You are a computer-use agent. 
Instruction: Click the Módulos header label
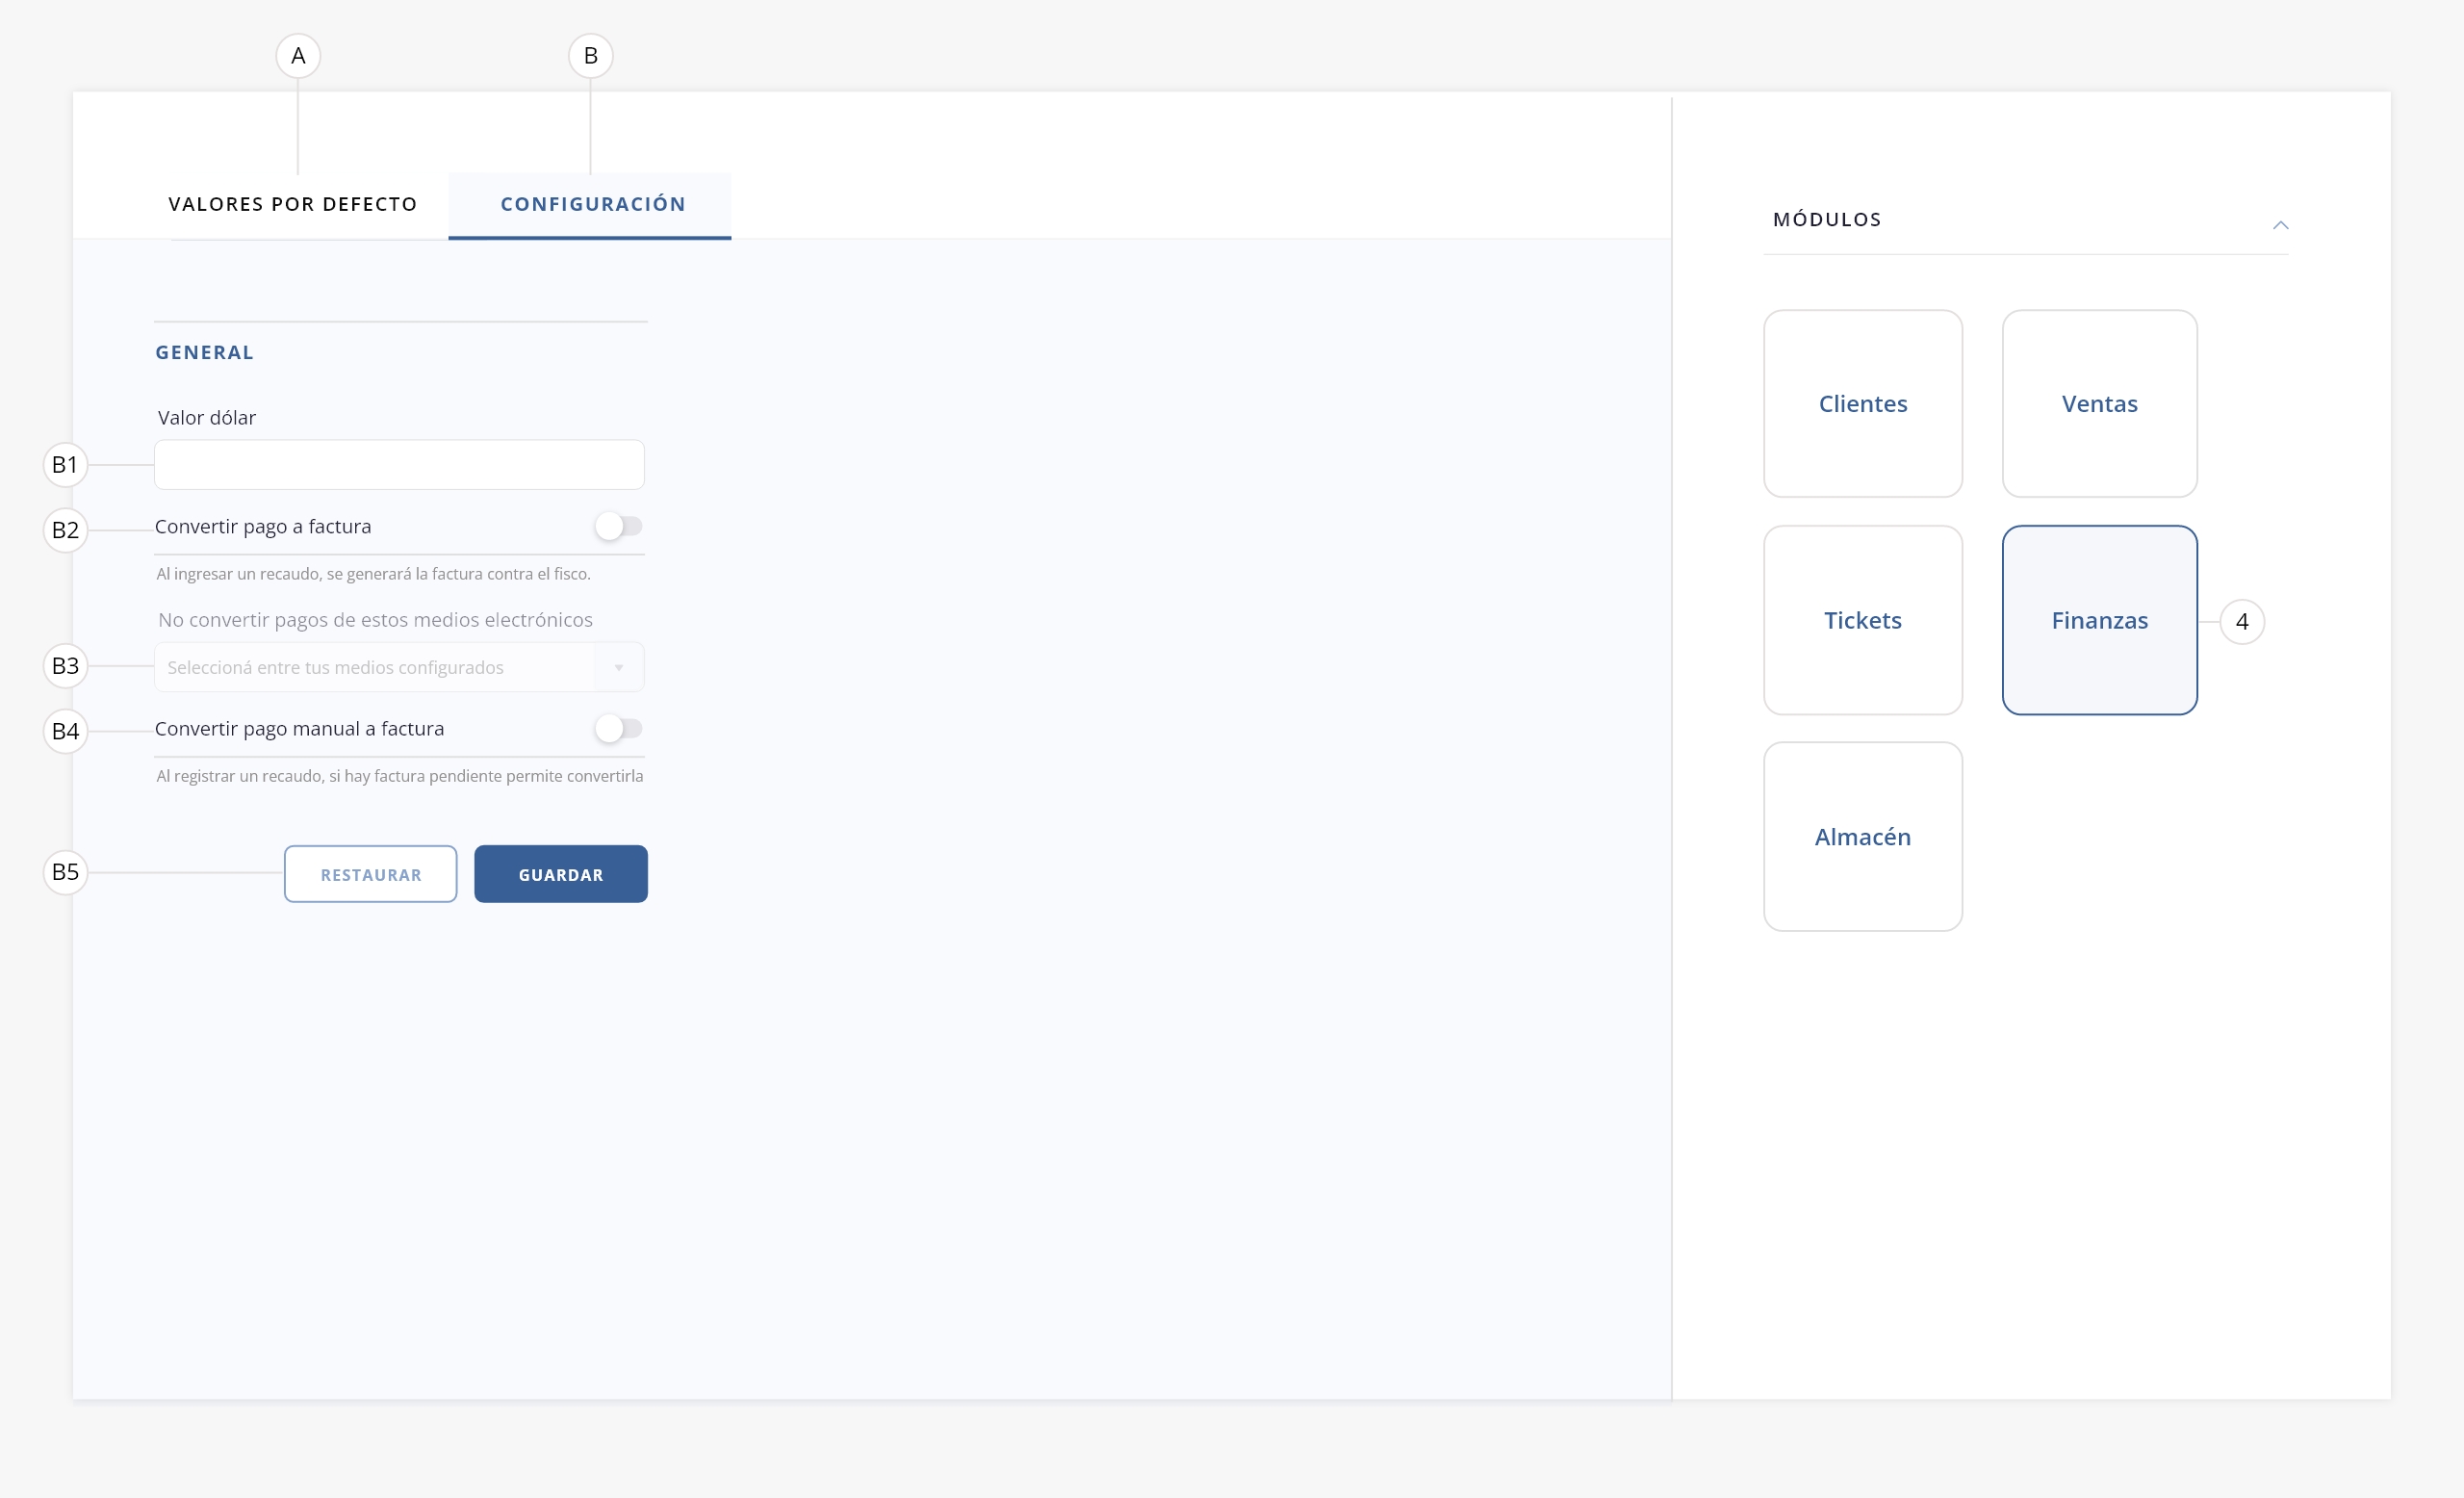tap(1826, 220)
